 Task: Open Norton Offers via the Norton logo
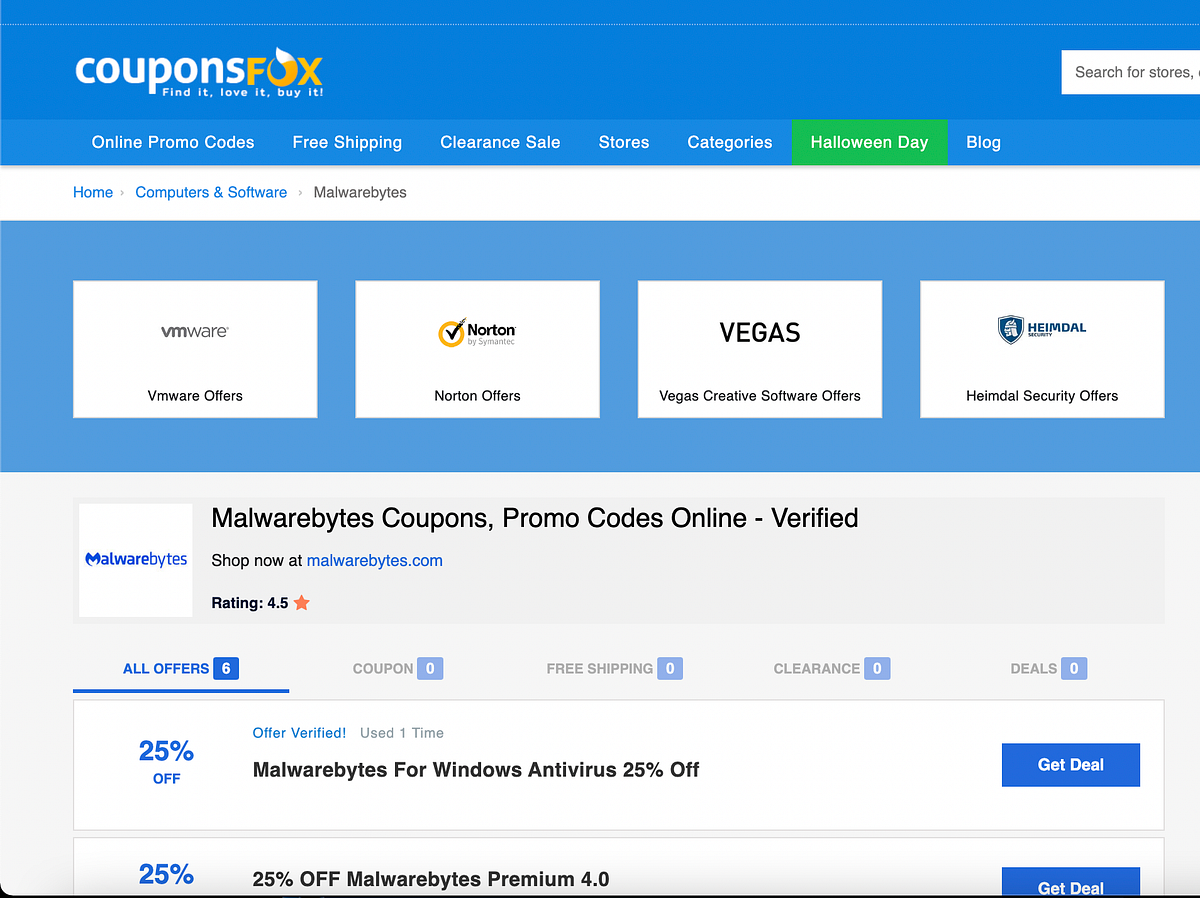point(477,331)
